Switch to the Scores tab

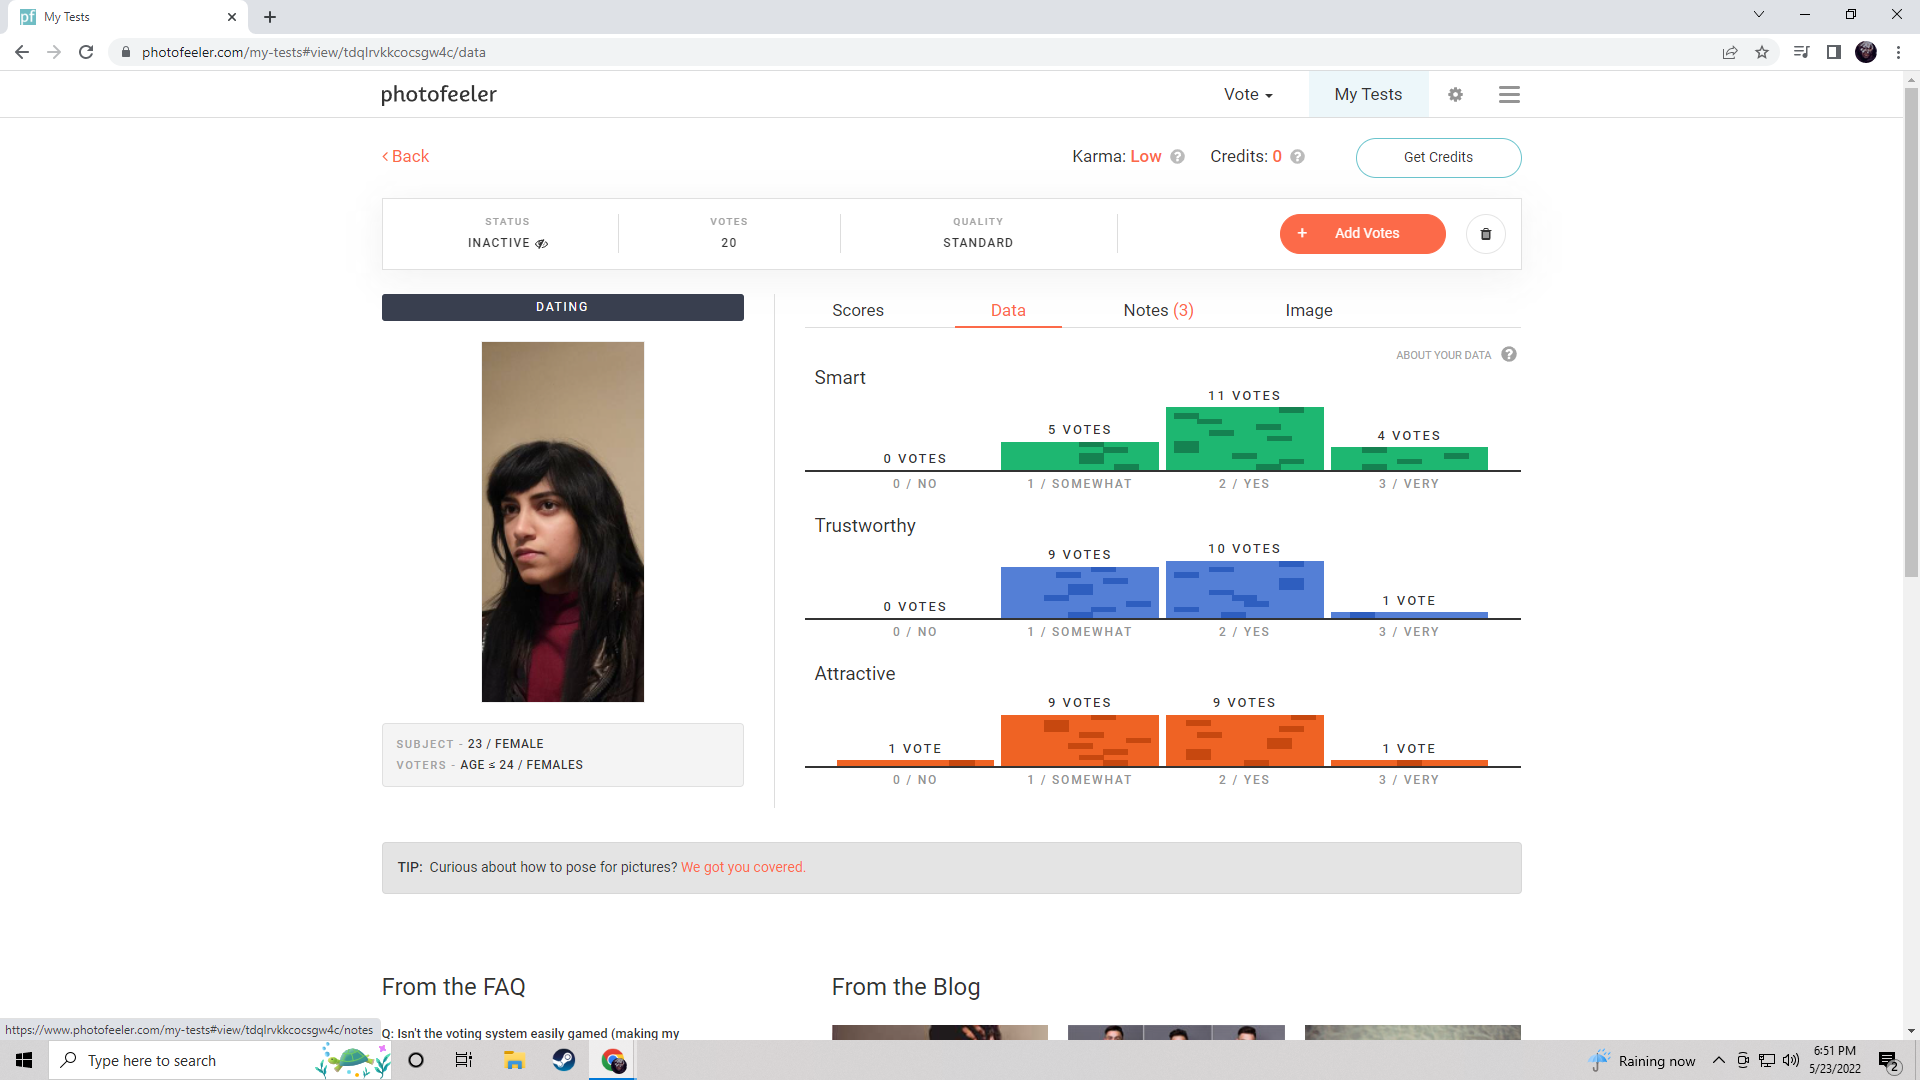click(x=858, y=310)
